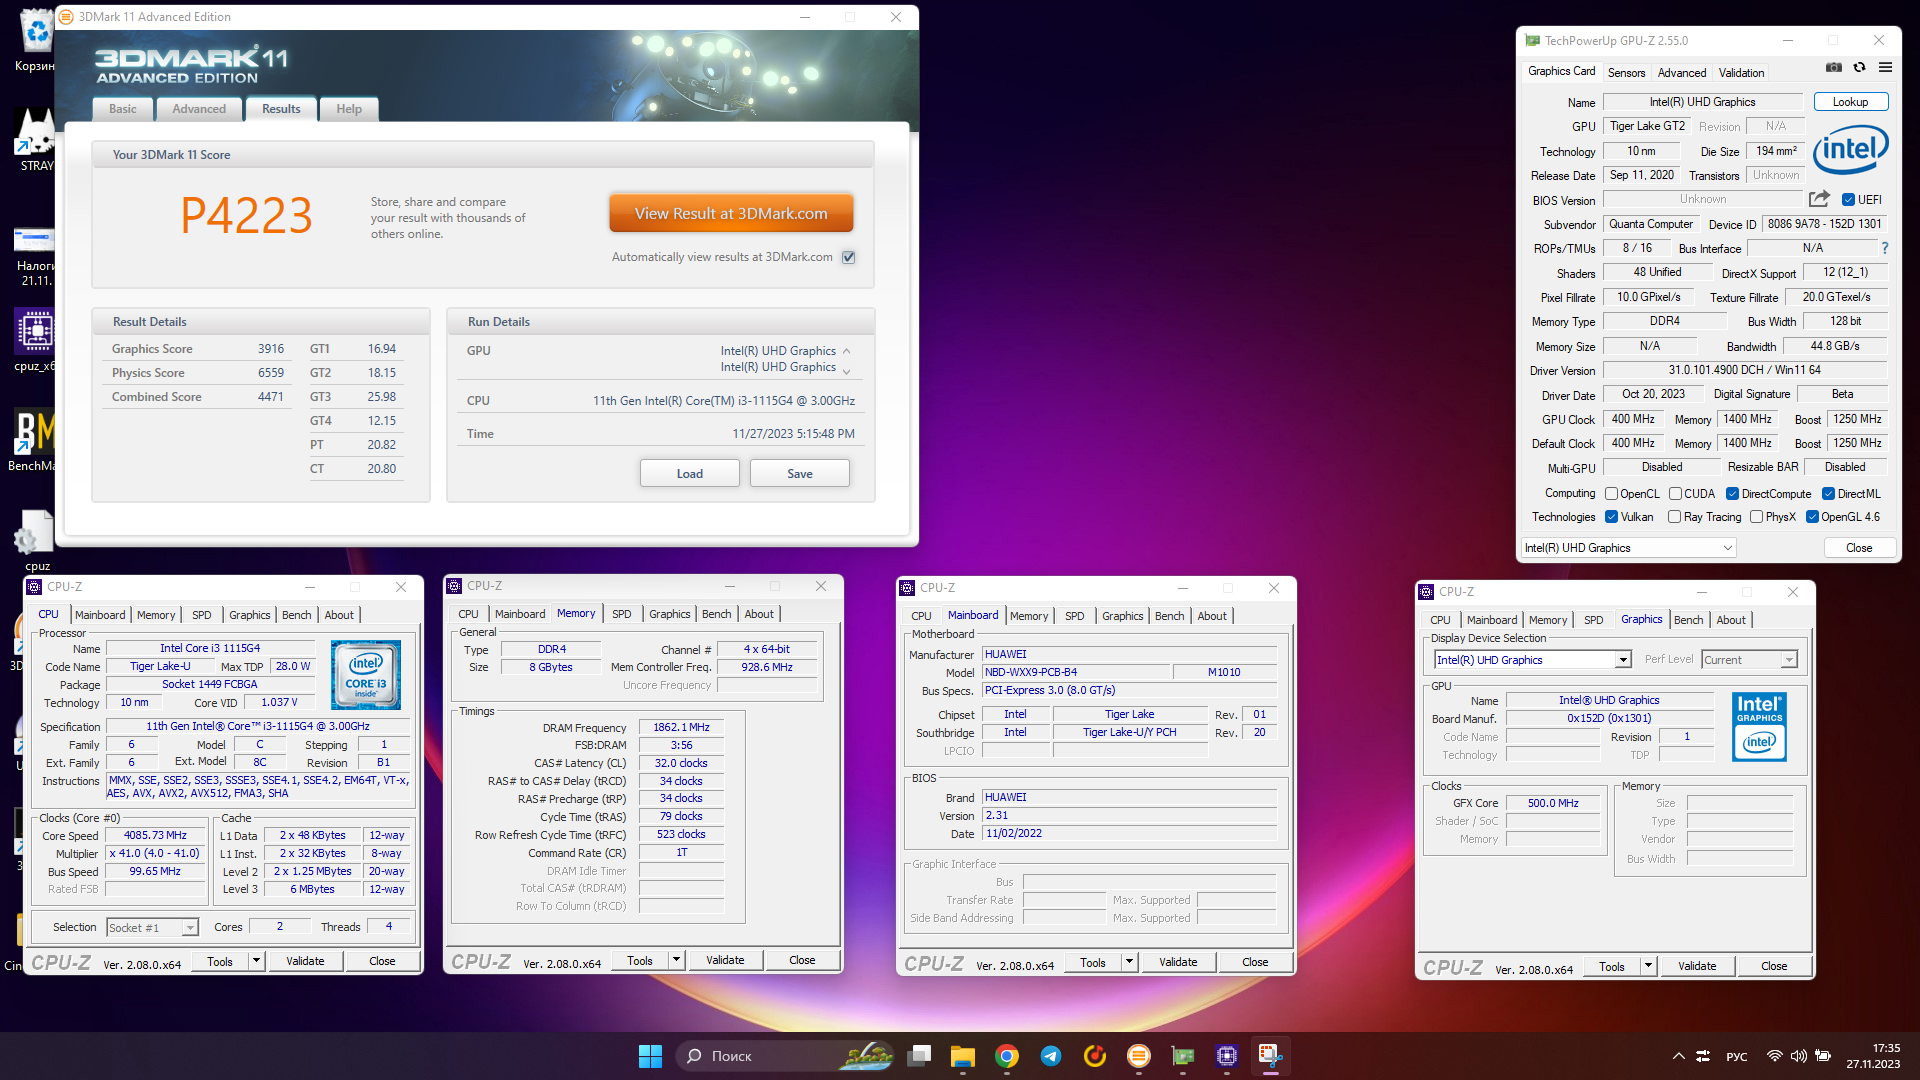Open the cpuz settings file desktop icon
Image resolution: width=1920 pixels, height=1080 pixels.
37,540
